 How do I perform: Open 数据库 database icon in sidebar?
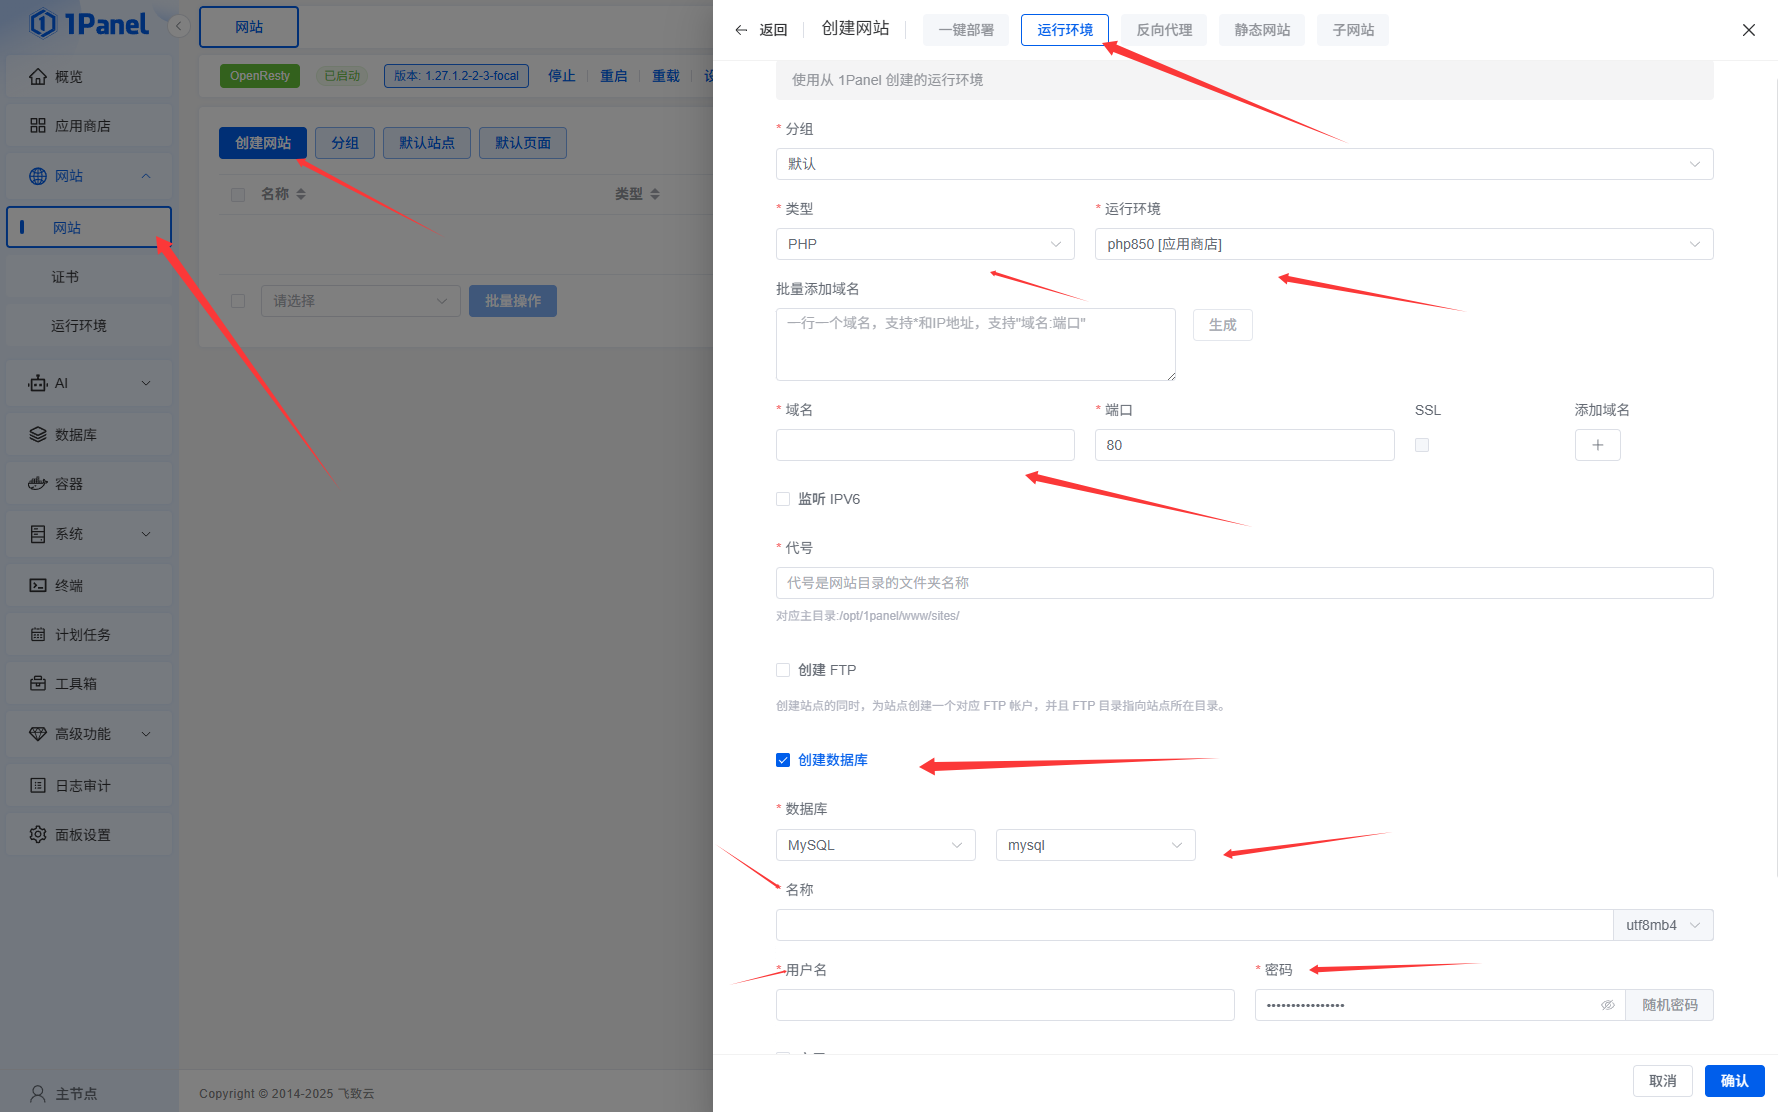(x=38, y=435)
